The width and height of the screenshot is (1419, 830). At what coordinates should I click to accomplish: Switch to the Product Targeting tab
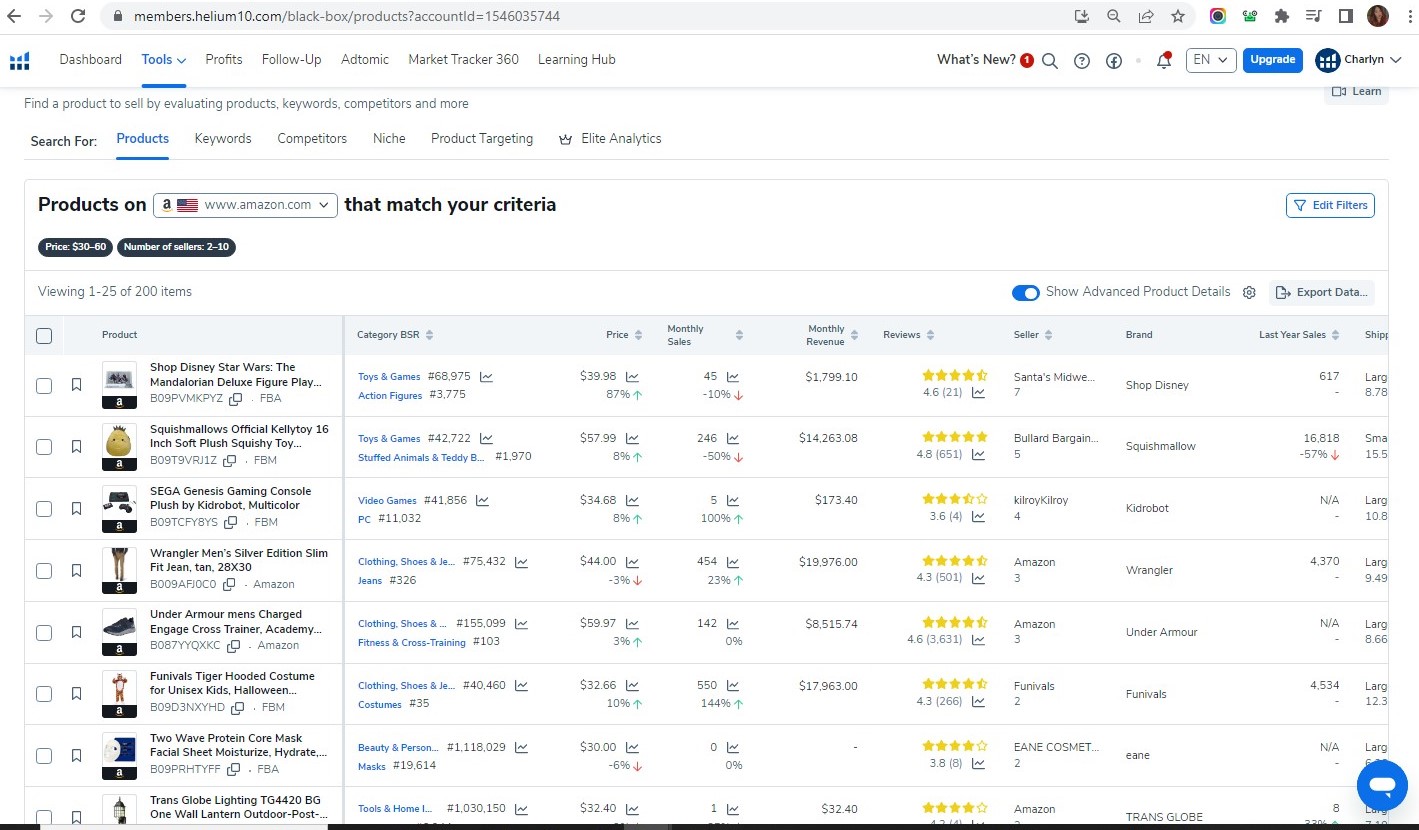click(482, 139)
